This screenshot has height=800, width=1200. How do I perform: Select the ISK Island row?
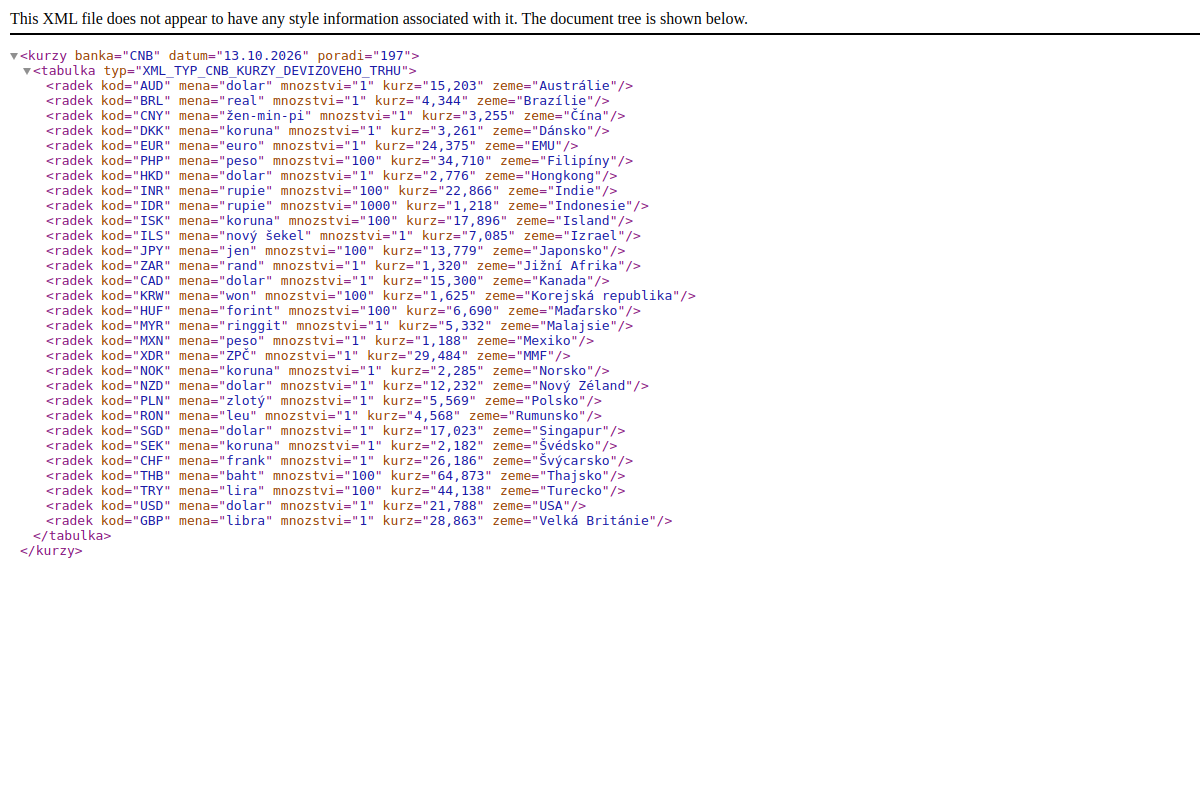339,221
